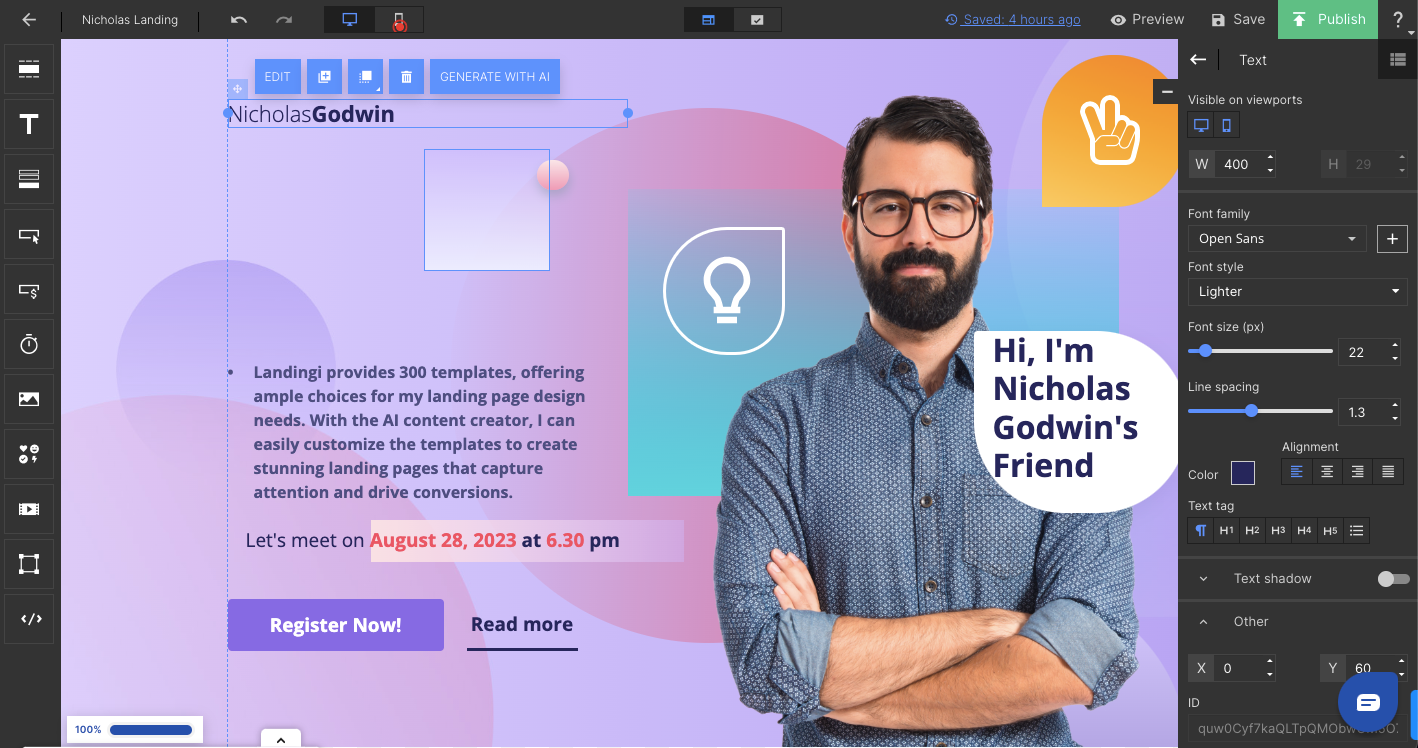The width and height of the screenshot is (1418, 748).
Task: Add a payment button widget with dollar icon
Action: pyautogui.click(x=29, y=290)
